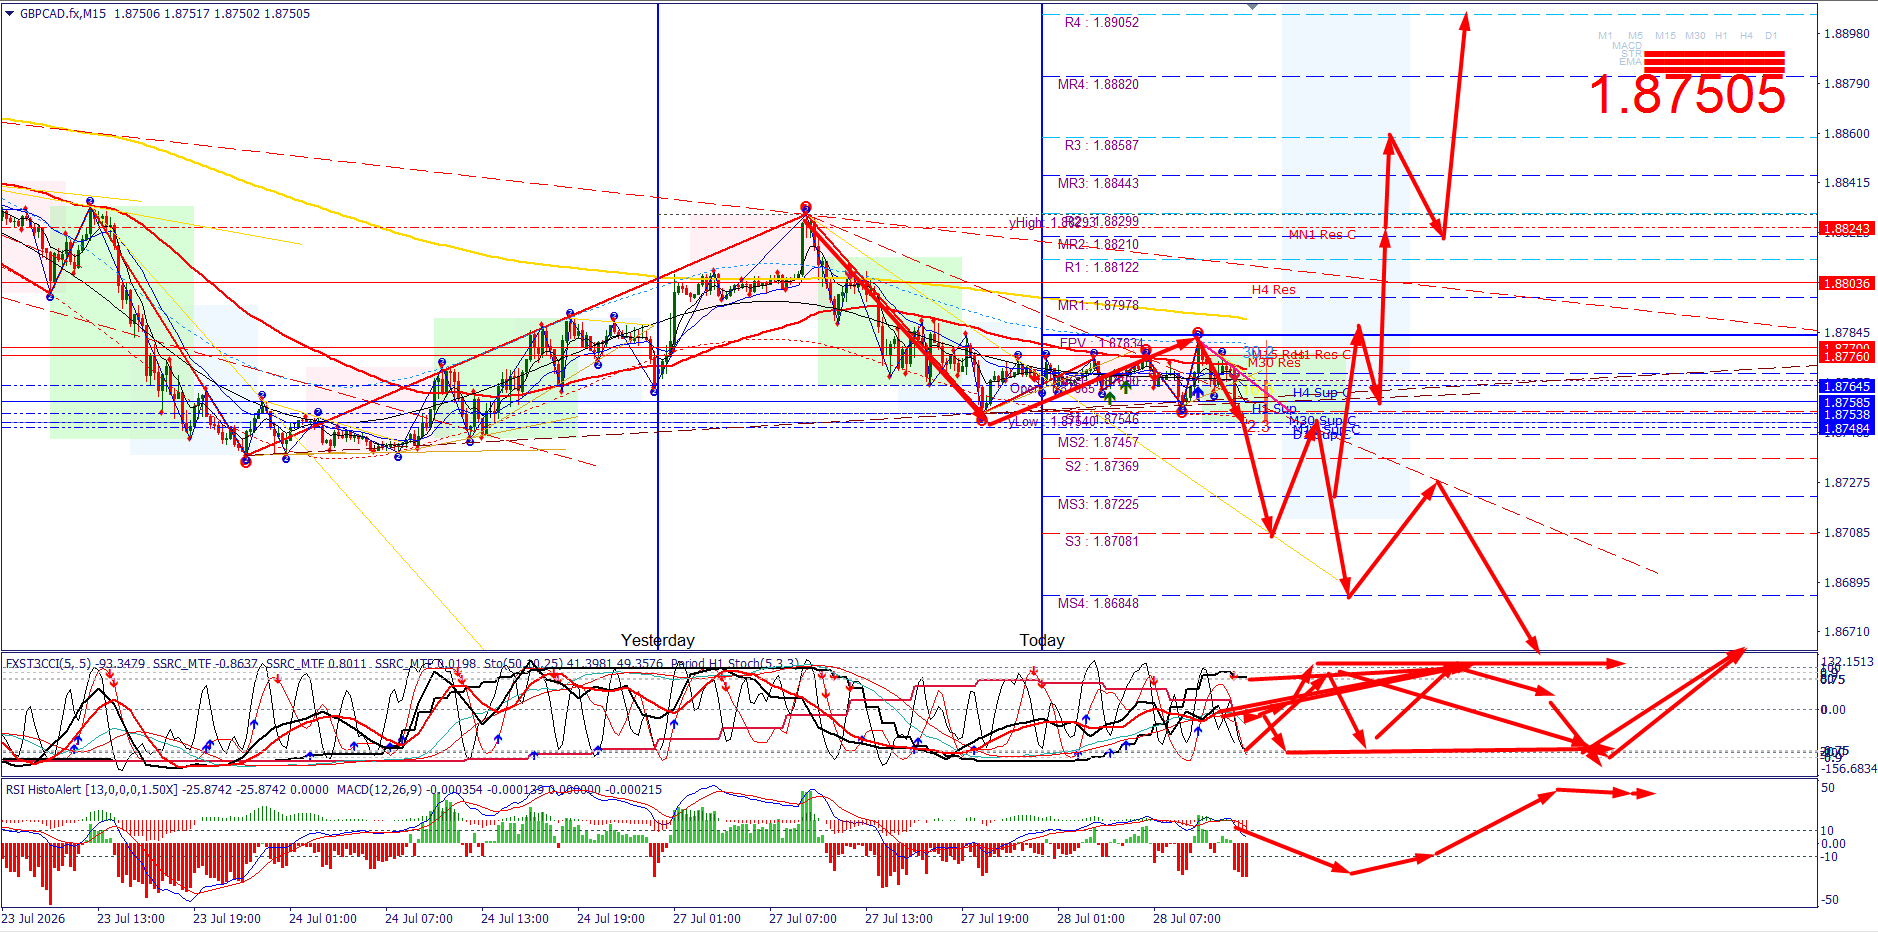Select the MS4: 1.86848 pivot label

click(x=1098, y=603)
